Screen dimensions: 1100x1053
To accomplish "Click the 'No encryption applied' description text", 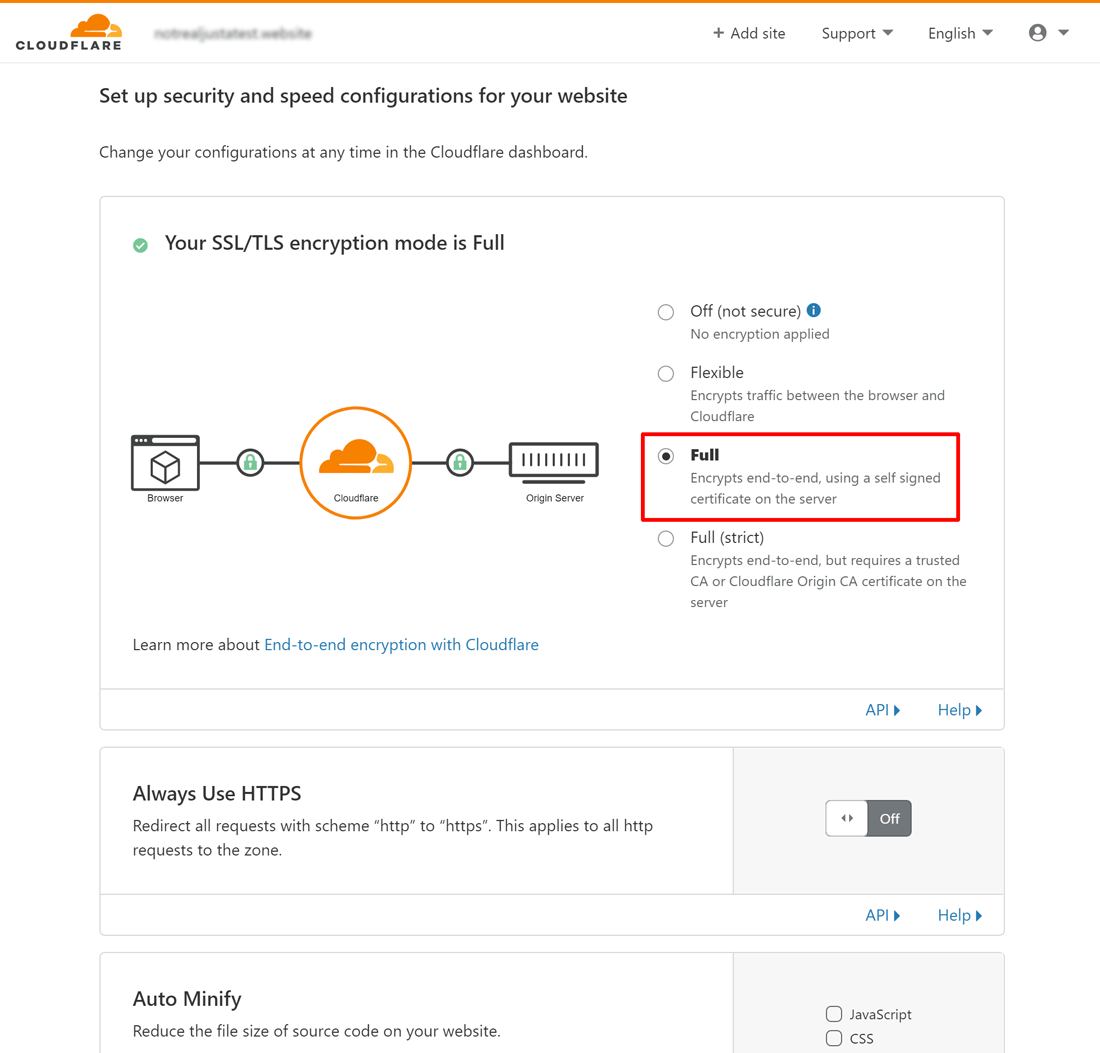I will click(x=760, y=334).
